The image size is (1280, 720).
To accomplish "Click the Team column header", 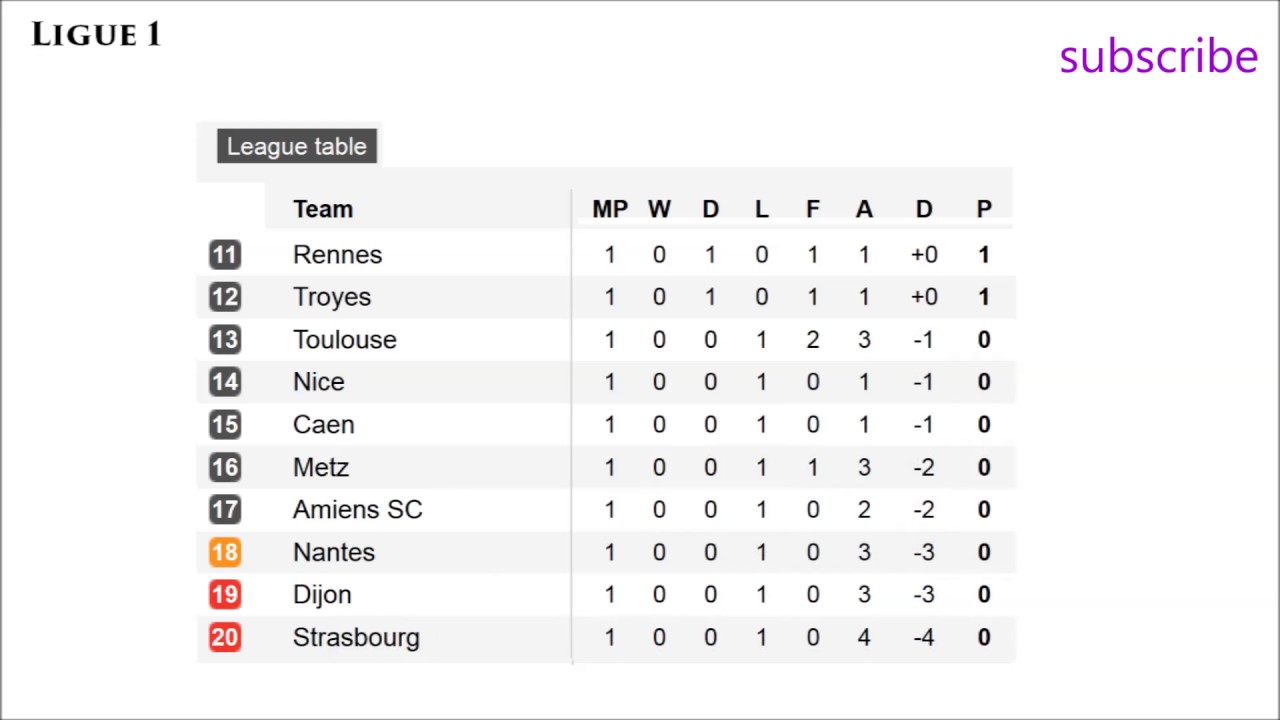I will 322,209.
